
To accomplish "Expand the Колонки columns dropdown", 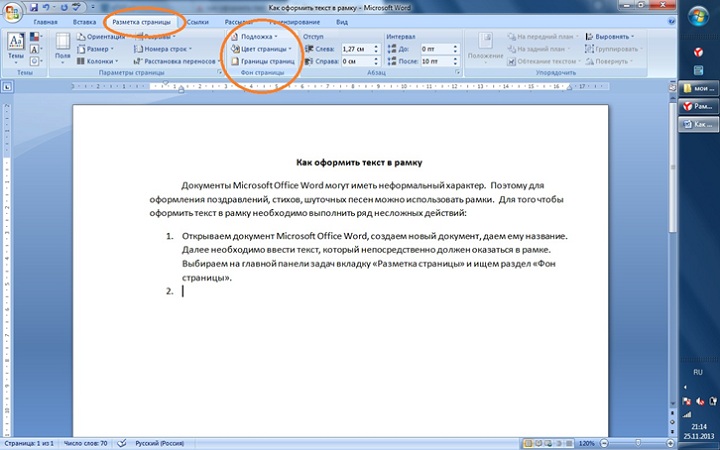I will (x=97, y=61).
